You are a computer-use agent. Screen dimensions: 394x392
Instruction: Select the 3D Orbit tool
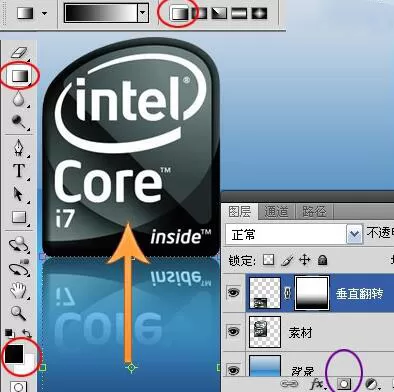click(x=19, y=268)
